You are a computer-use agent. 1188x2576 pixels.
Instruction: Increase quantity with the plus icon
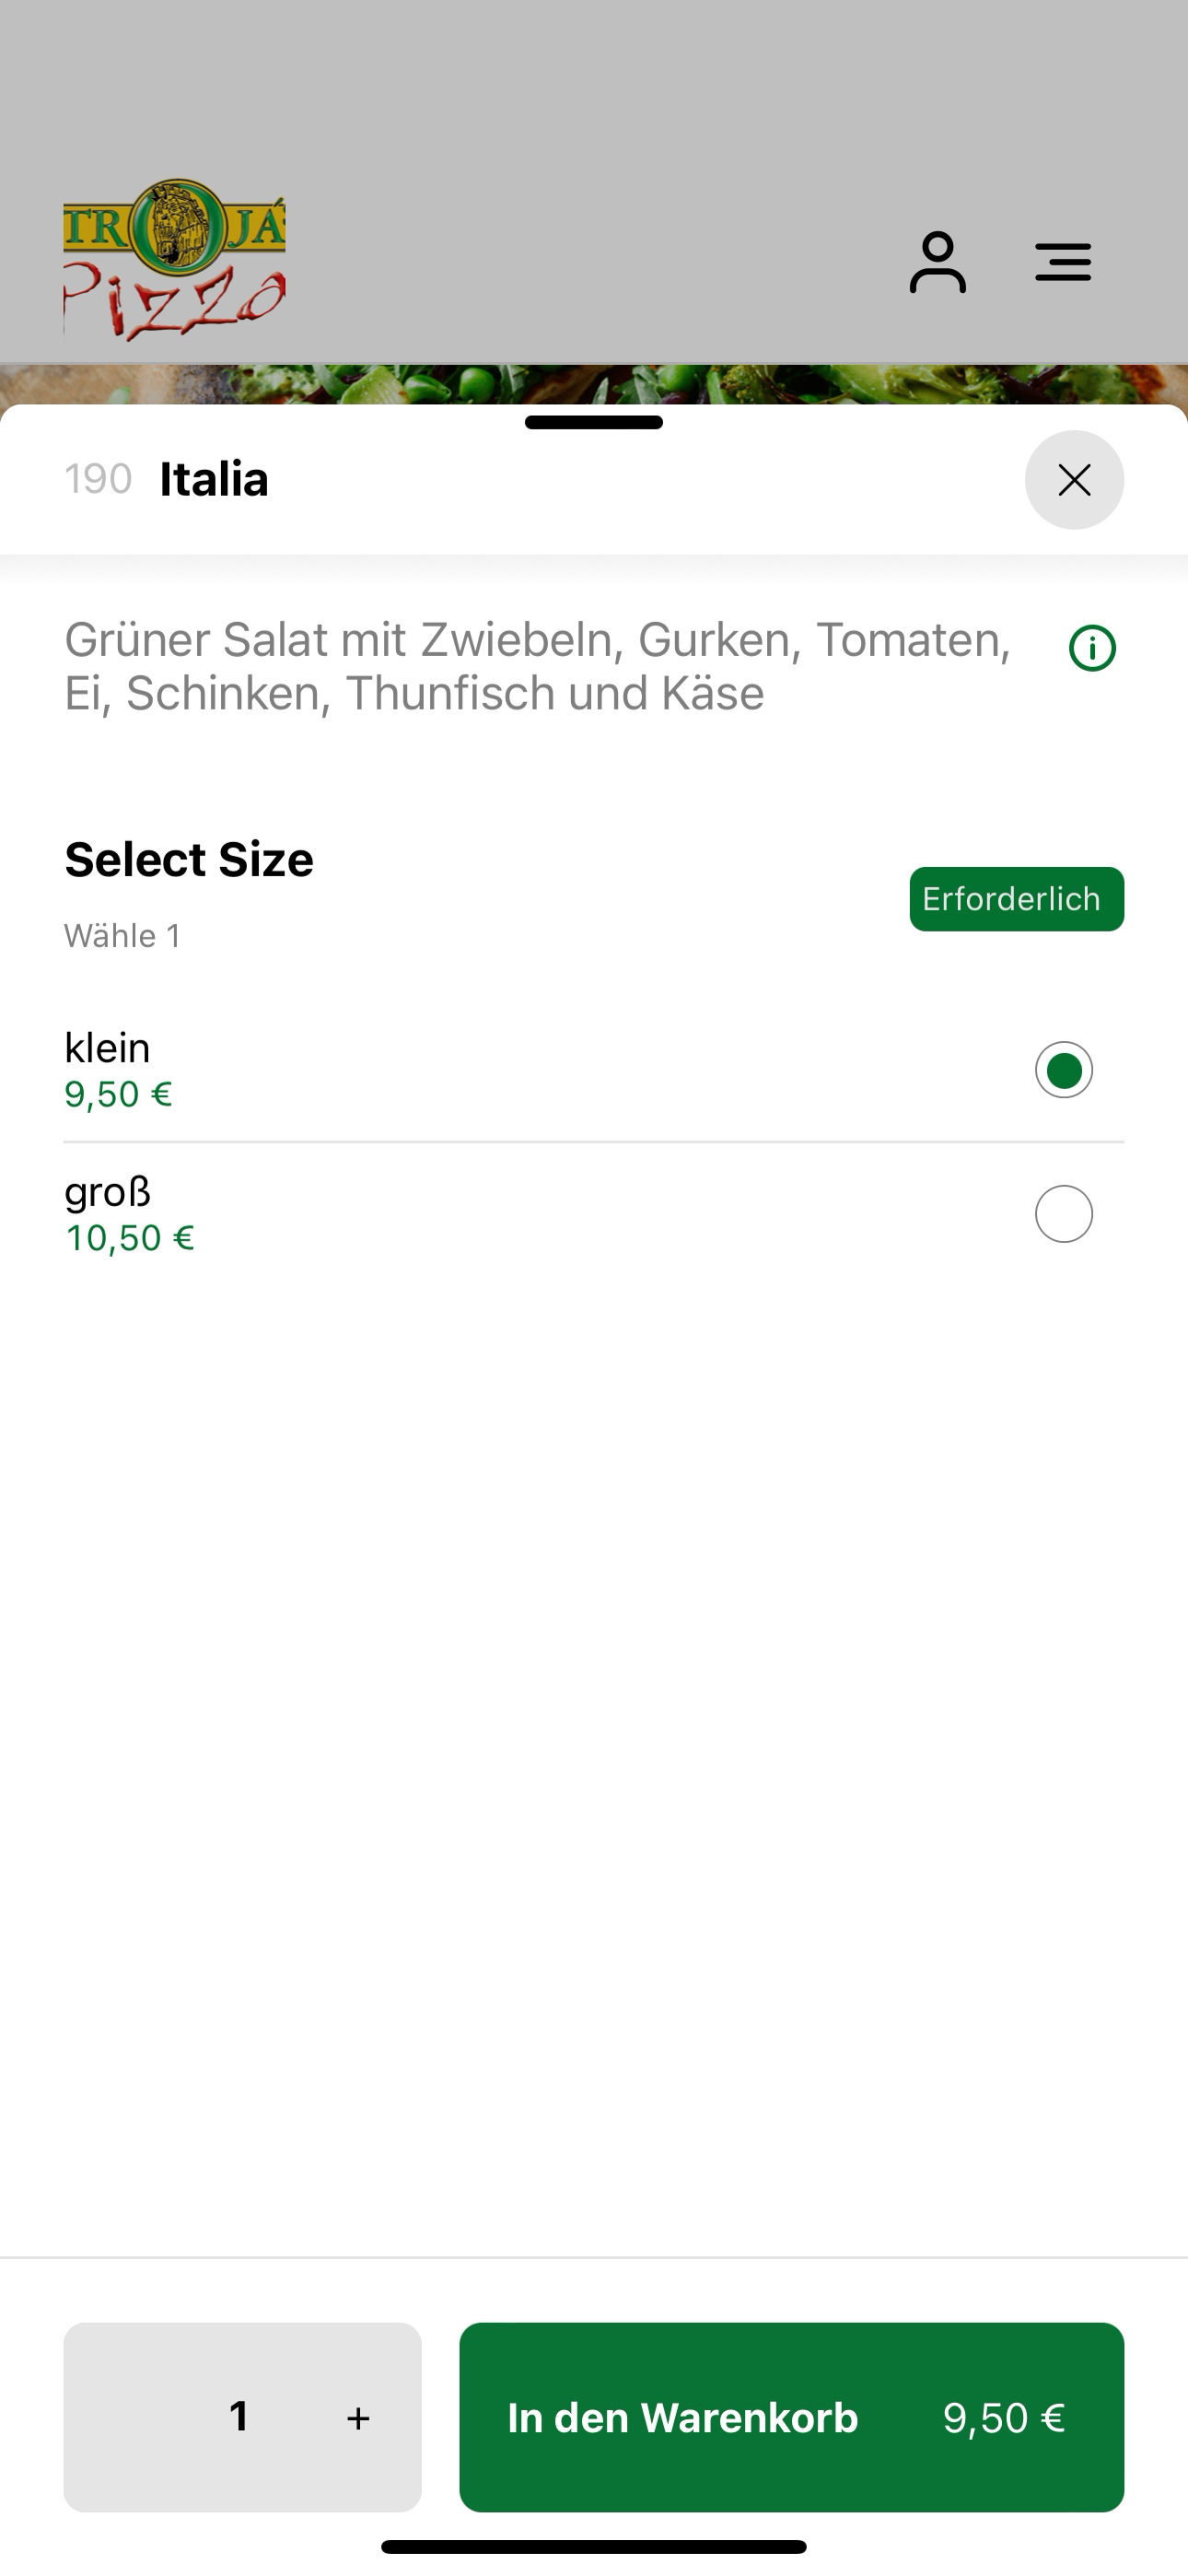[x=358, y=2418]
